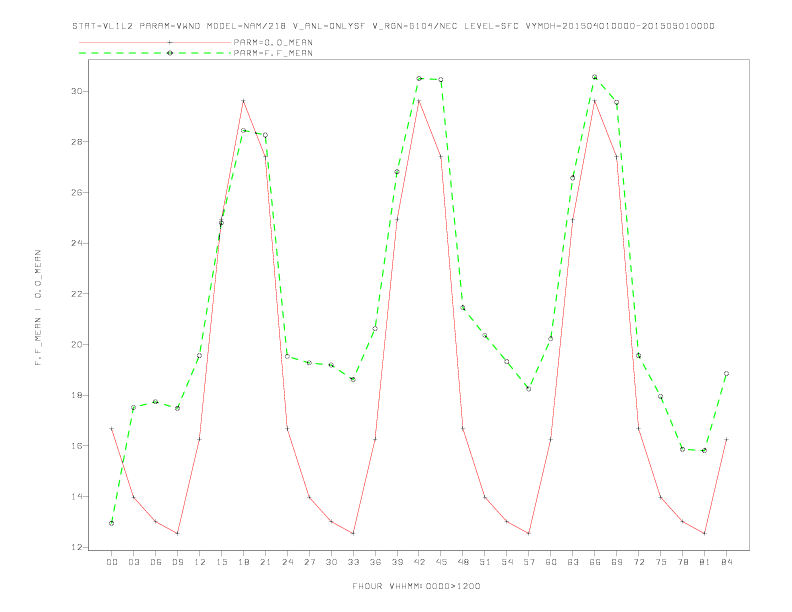The width and height of the screenshot is (792, 612).
Task: Select green F.F_MEAN marker at hour 57
Action: click(x=529, y=389)
